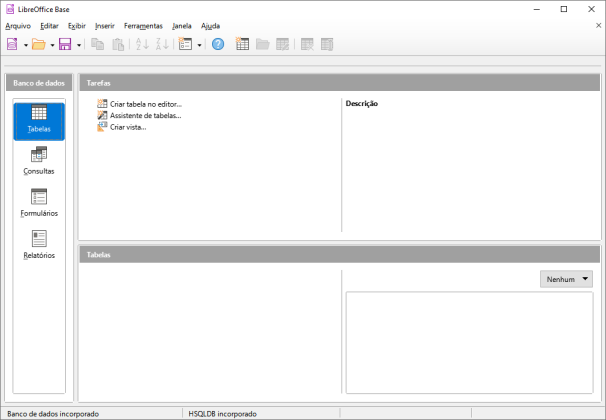Click the Open Database Object folder icon
The height and width of the screenshot is (420, 606).
262,44
